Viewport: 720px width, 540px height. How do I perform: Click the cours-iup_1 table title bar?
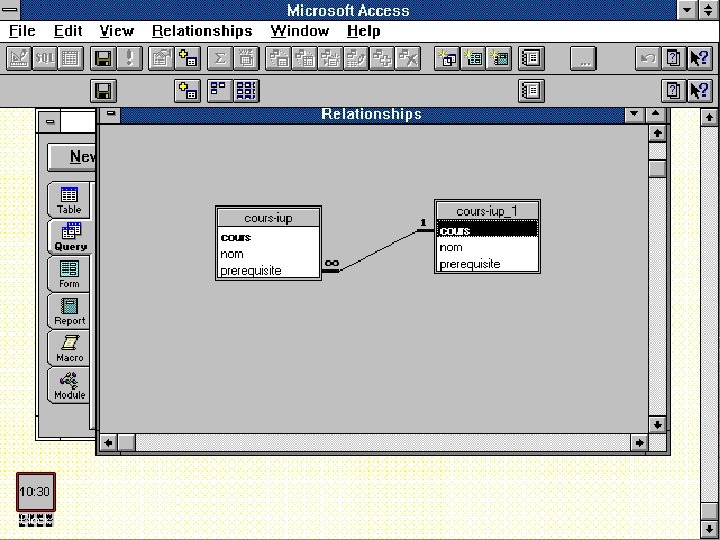487,211
